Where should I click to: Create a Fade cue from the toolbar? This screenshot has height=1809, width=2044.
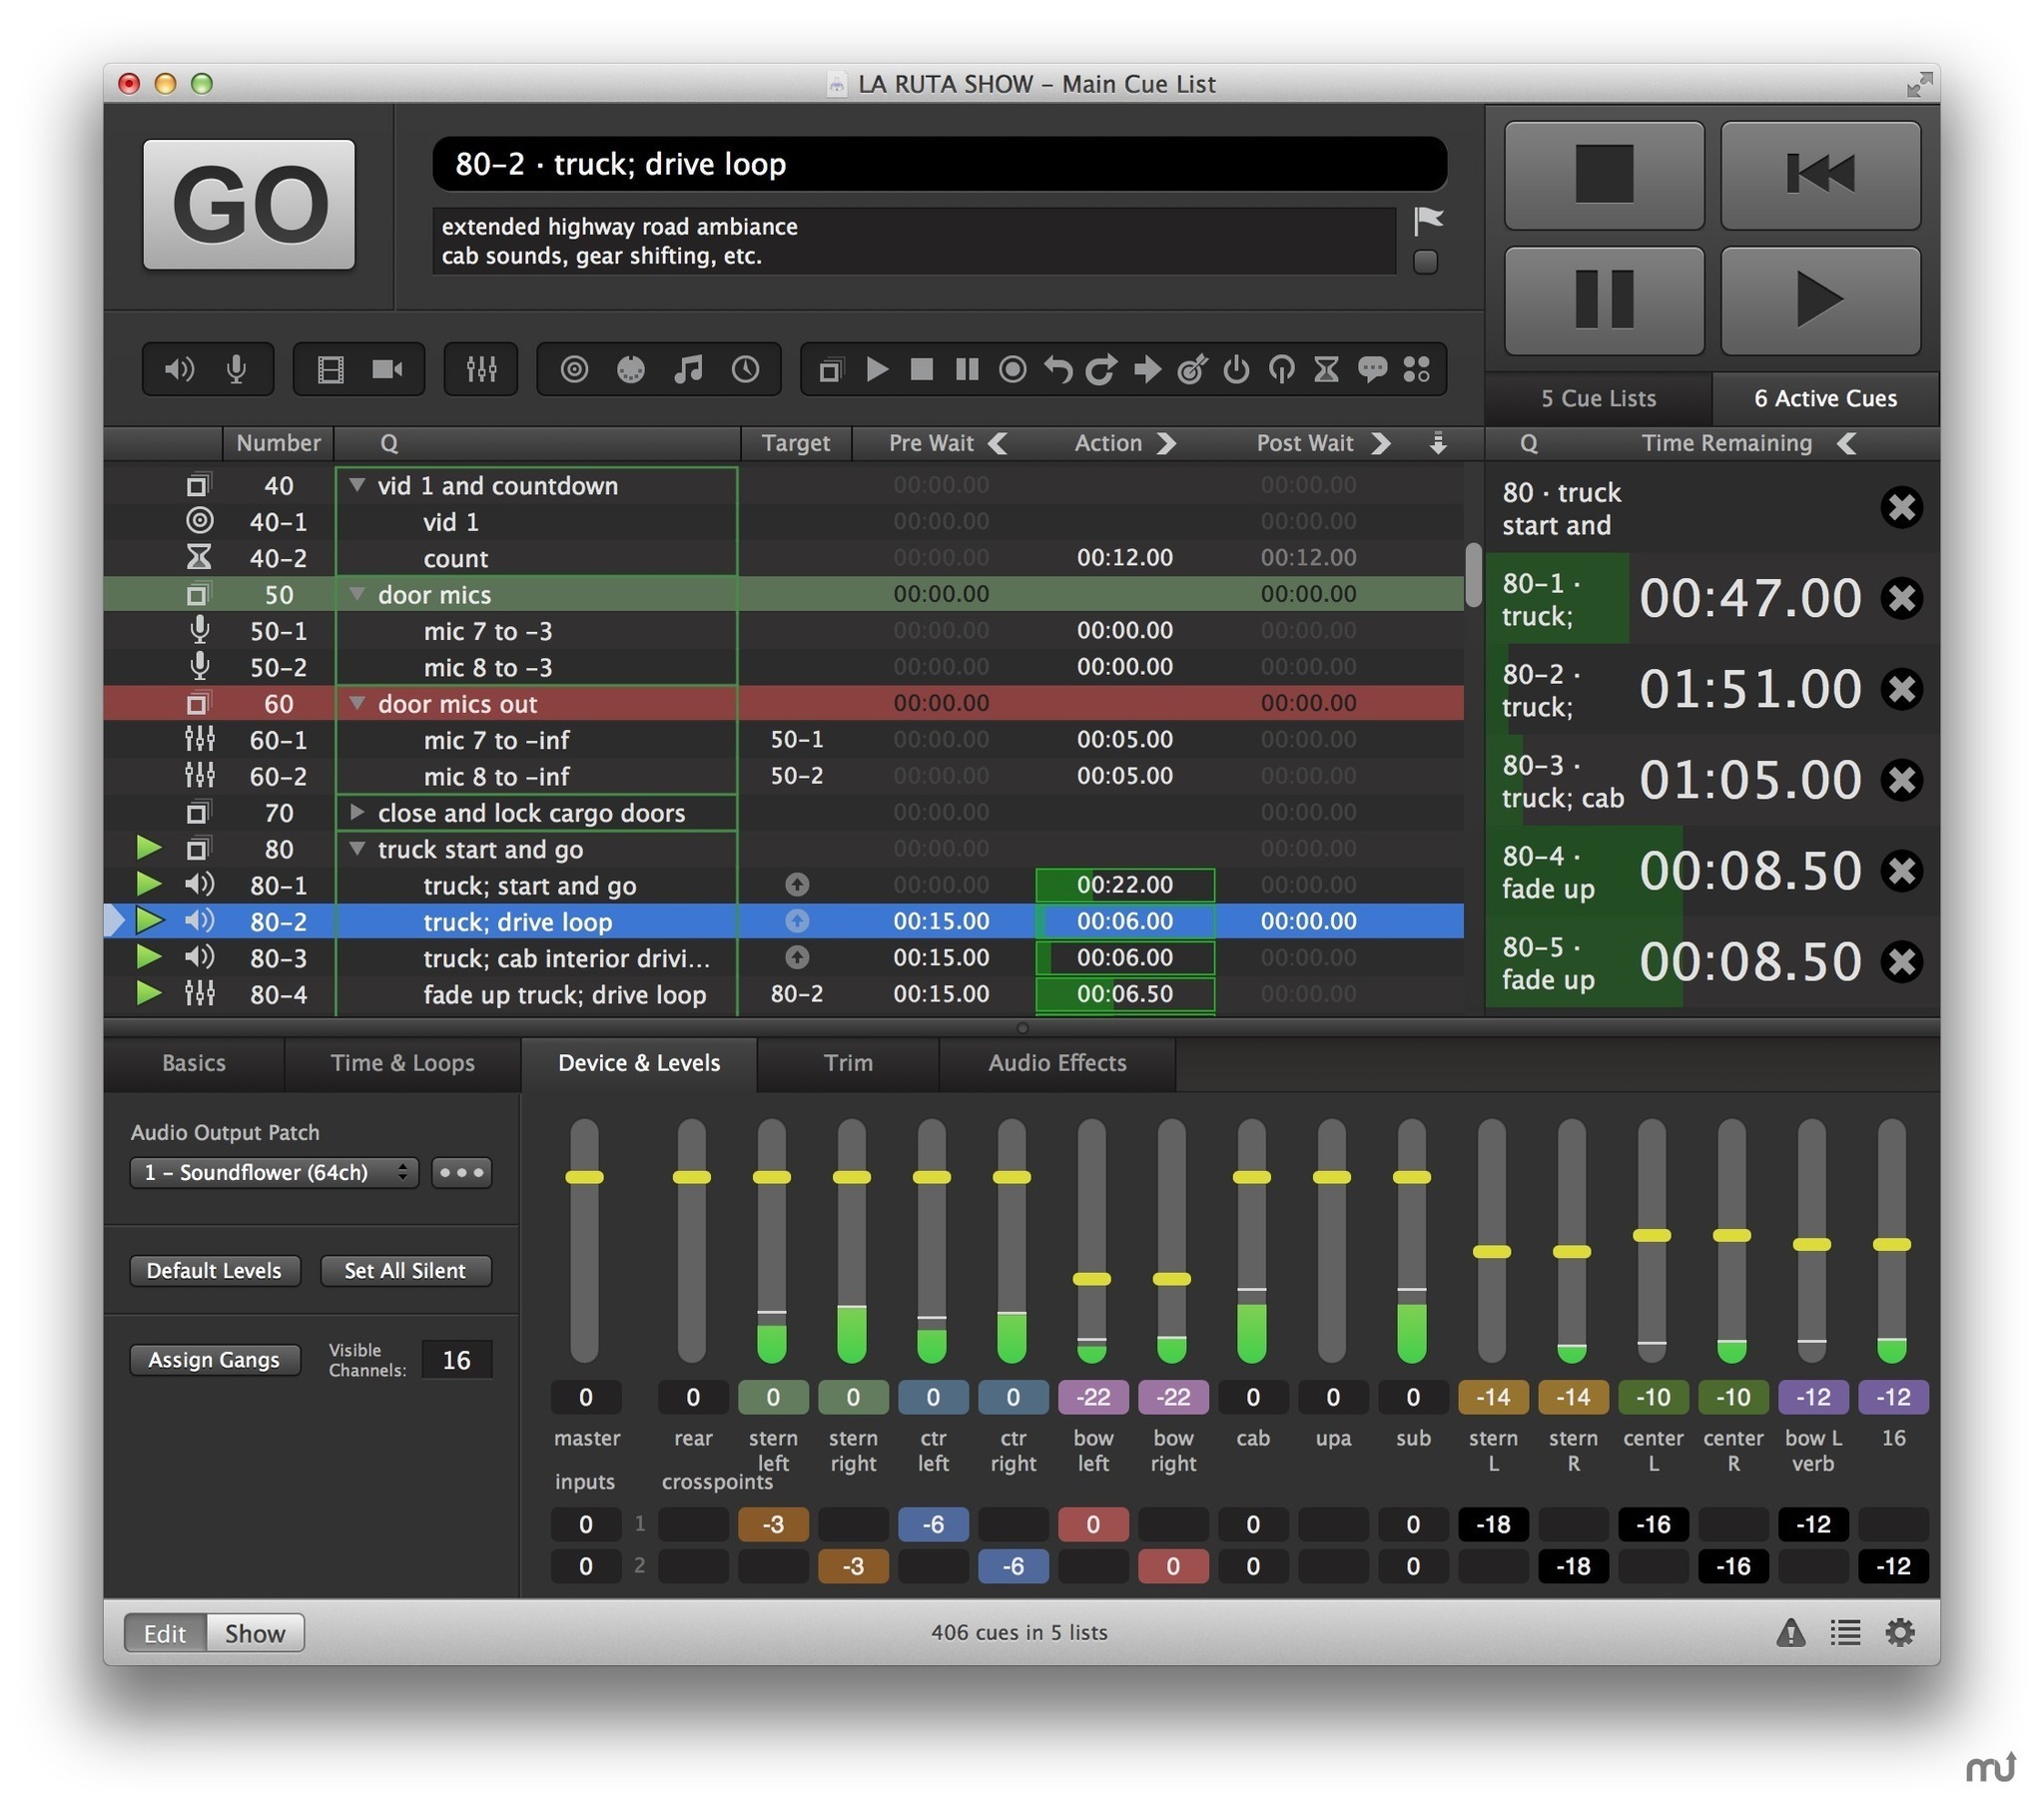point(481,369)
